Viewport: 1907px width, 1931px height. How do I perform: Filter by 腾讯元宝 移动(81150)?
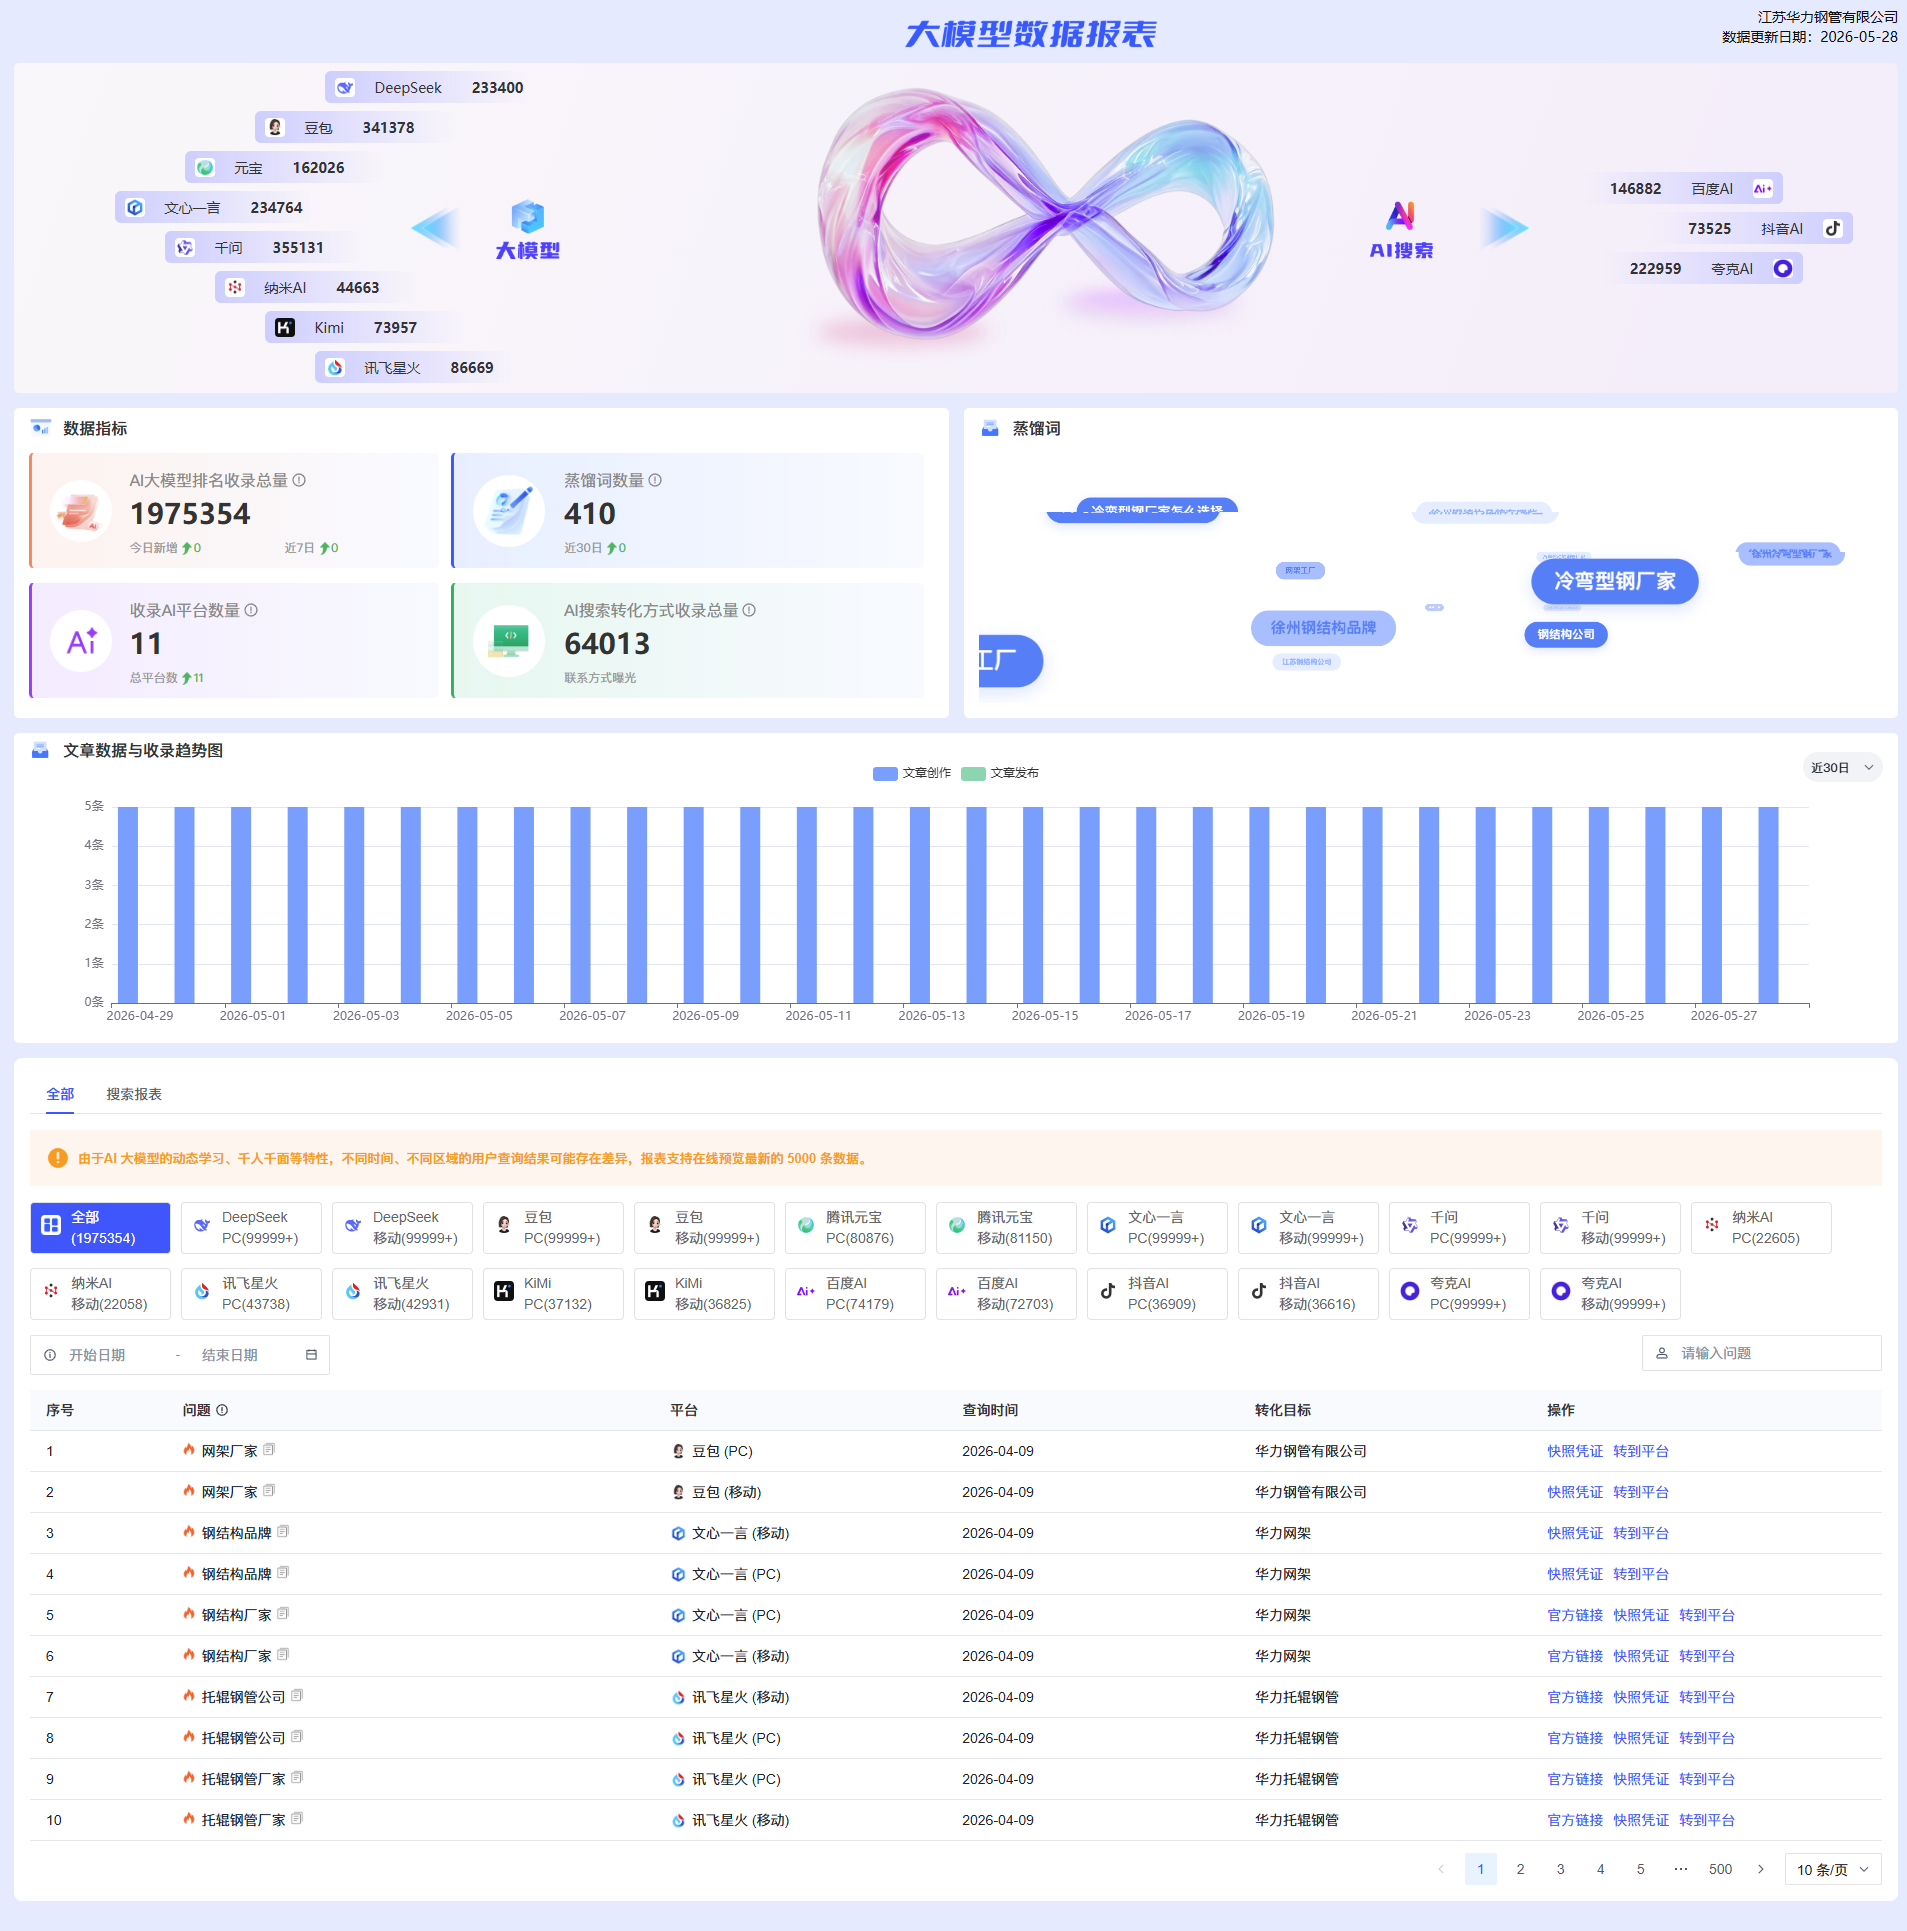click(x=1006, y=1228)
